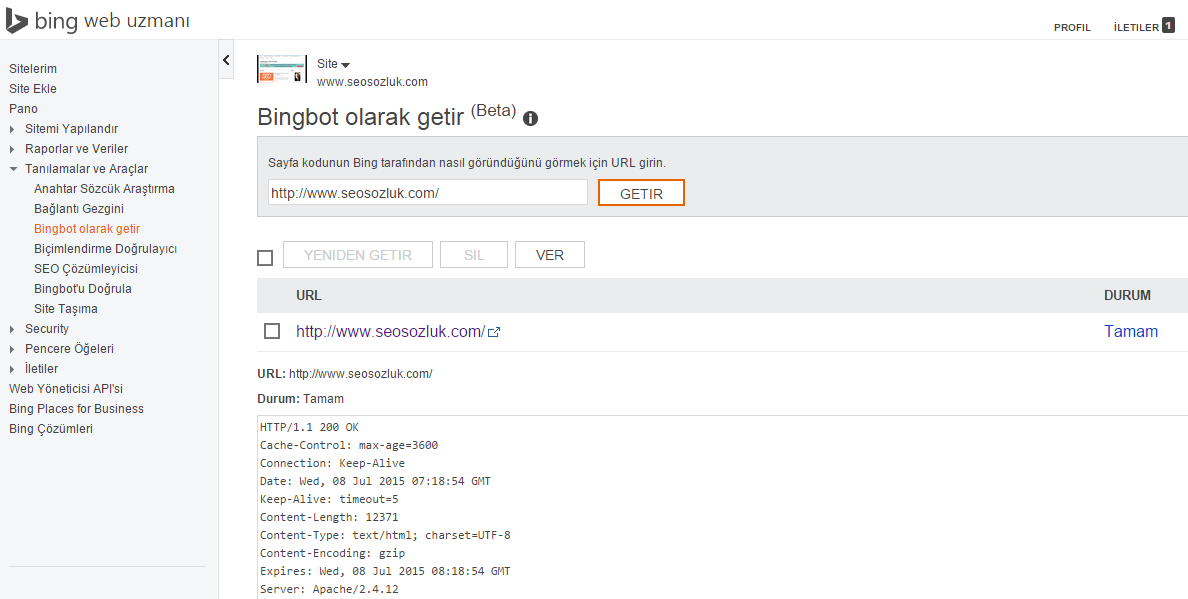This screenshot has width=1188, height=599.
Task: Click the seosozluk site thumbnail
Action: coord(282,70)
